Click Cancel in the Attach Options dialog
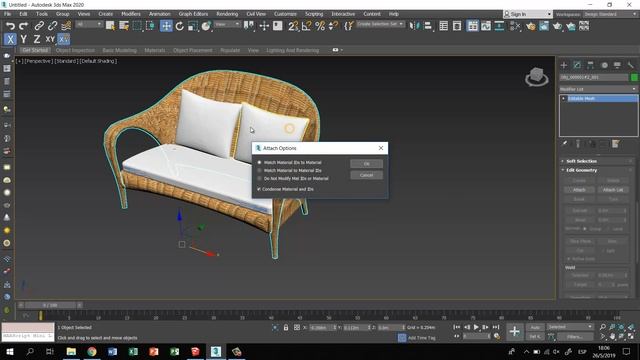The height and width of the screenshot is (360, 640). 367,175
